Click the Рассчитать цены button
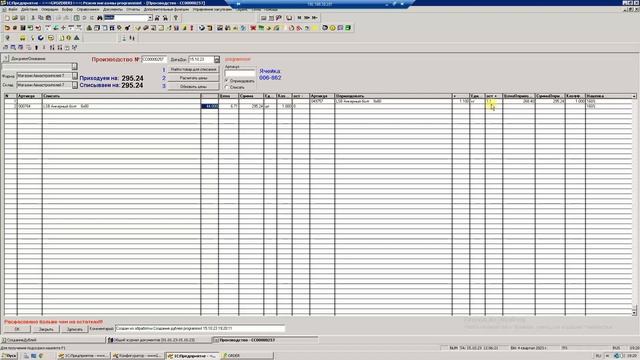 (193, 78)
